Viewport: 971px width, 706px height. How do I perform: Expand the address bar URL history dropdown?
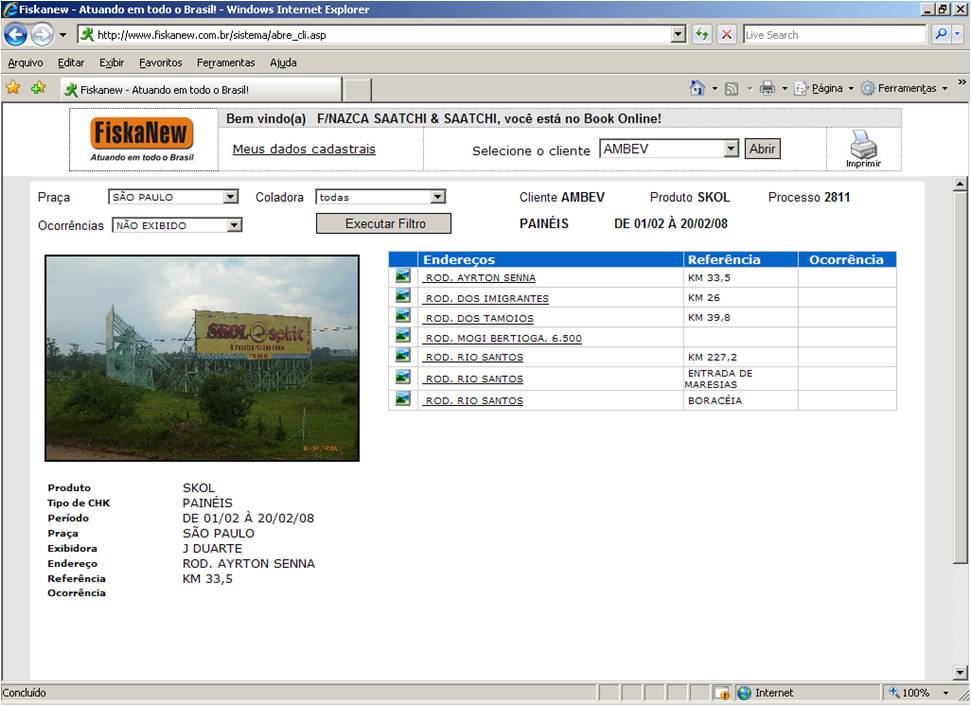click(679, 35)
